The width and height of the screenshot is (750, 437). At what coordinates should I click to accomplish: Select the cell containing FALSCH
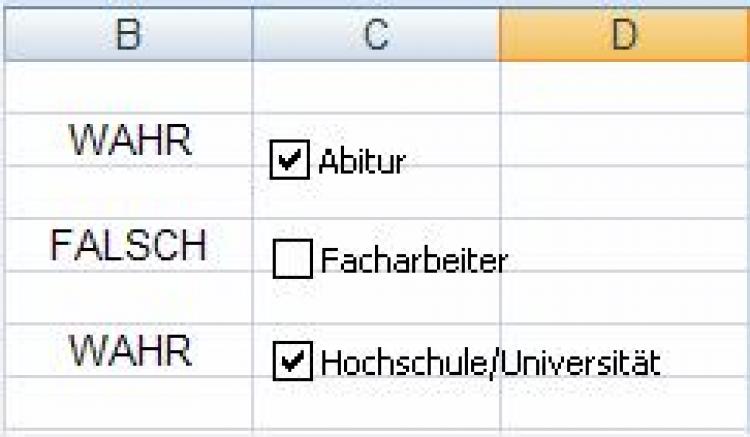point(127,245)
